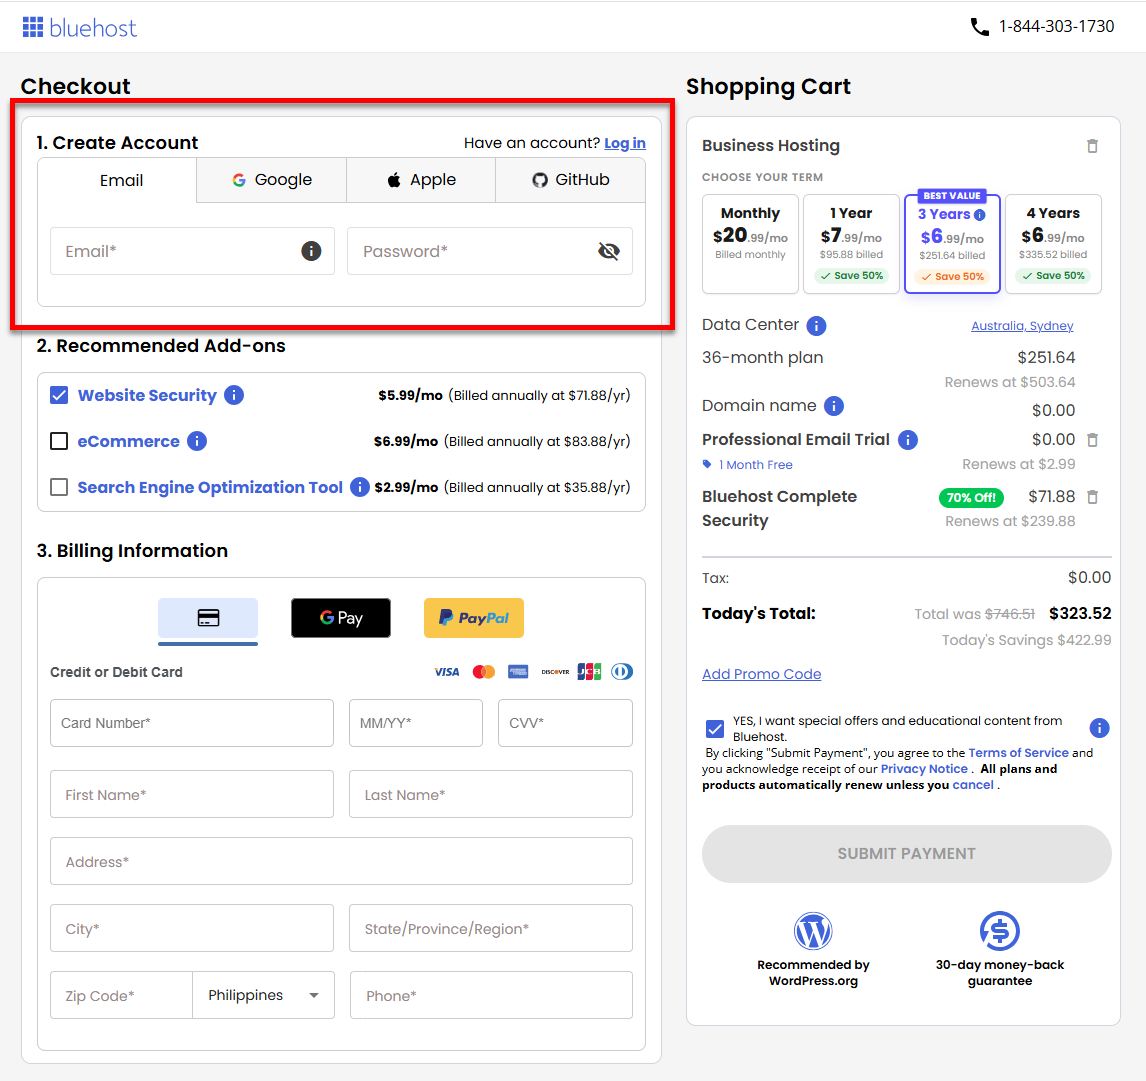This screenshot has height=1081, width=1146.
Task: Check Search Engine Optimization Tool add-on
Action: point(59,488)
